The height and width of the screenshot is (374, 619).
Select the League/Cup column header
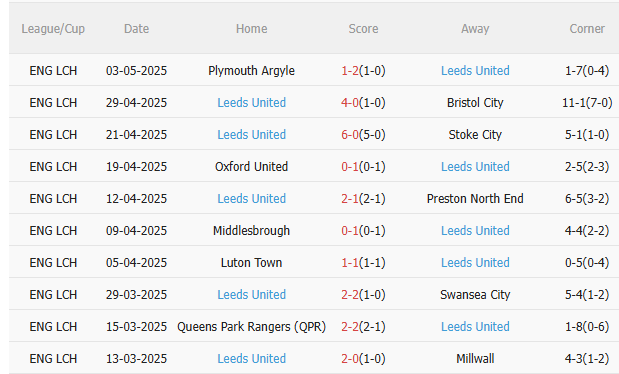(x=53, y=29)
